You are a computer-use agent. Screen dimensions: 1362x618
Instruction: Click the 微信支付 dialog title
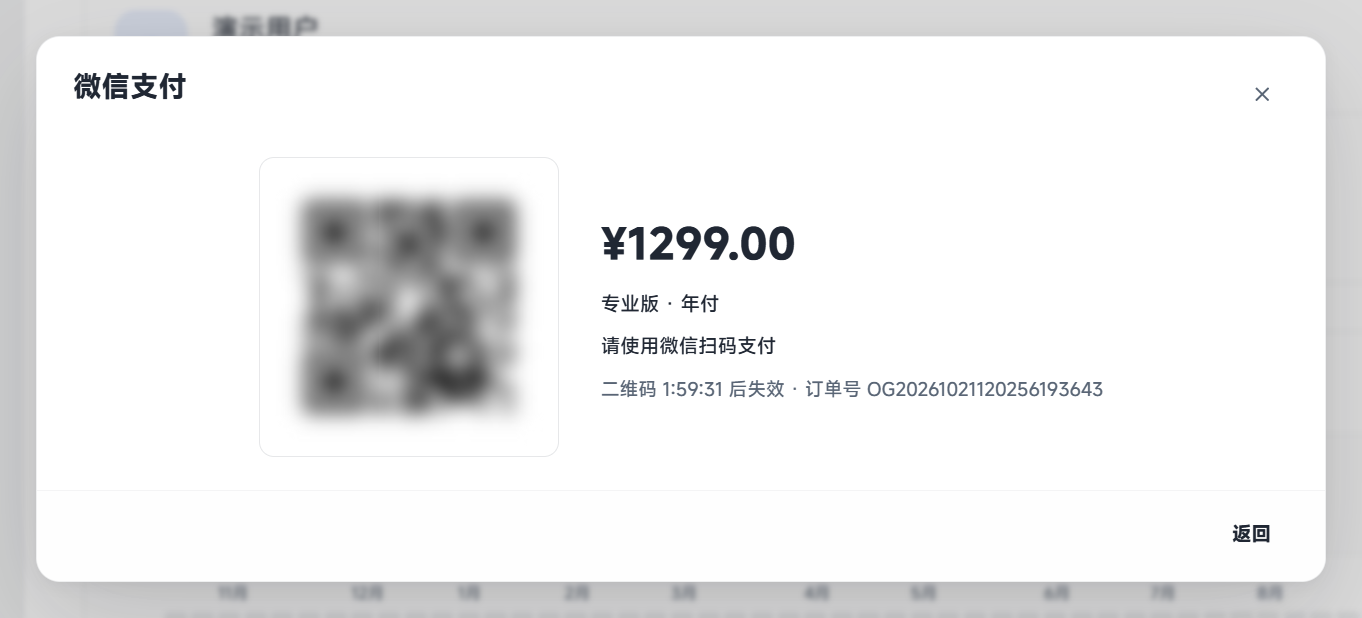pyautogui.click(x=130, y=87)
